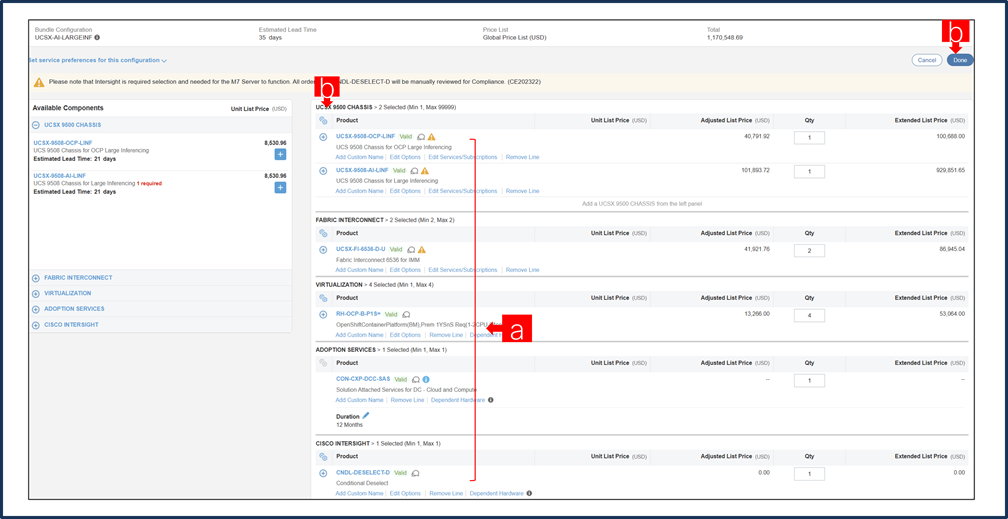The height and width of the screenshot is (519, 1008).
Task: Click Edit Services/Subscriptions for UCSX-9508-OCP-LINF
Action: [x=463, y=157]
